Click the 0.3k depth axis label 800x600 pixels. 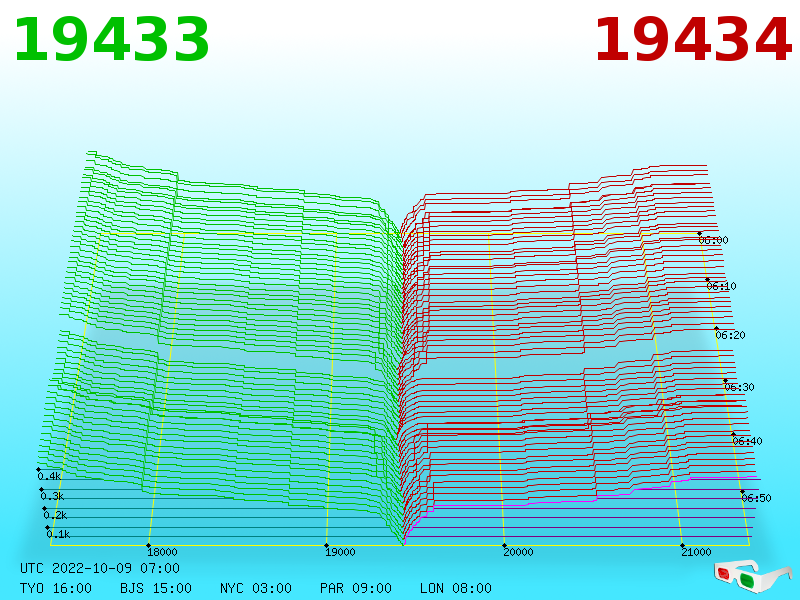tap(52, 496)
